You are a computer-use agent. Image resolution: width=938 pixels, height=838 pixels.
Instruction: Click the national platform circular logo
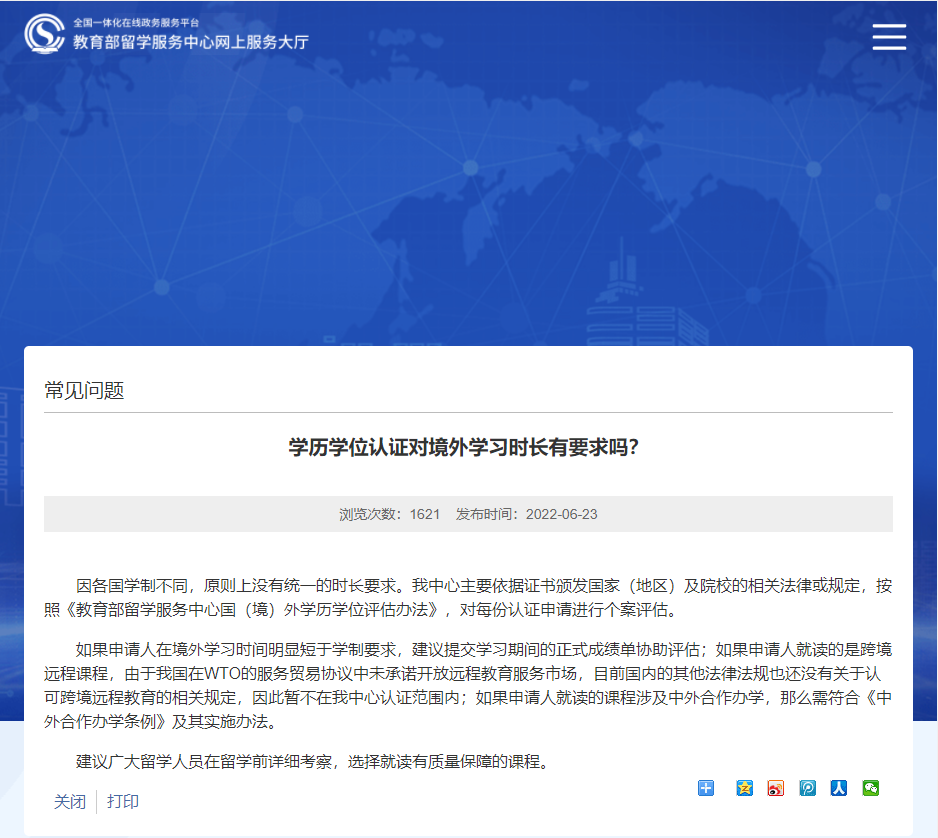click(44, 33)
